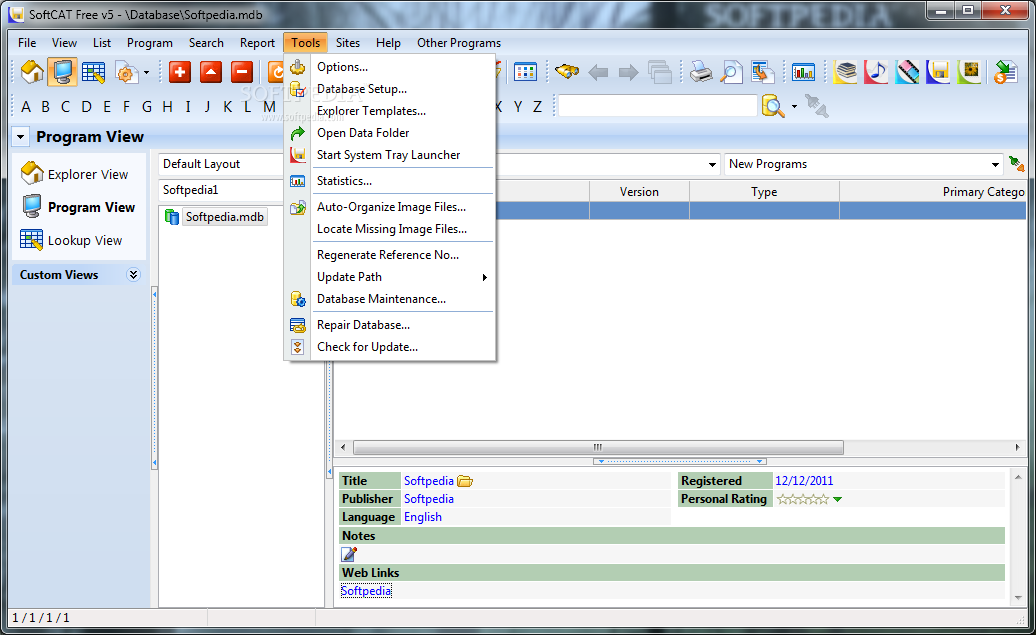Click the English language link
Screen dimensions: 1036x635
pyautogui.click(x=423, y=517)
